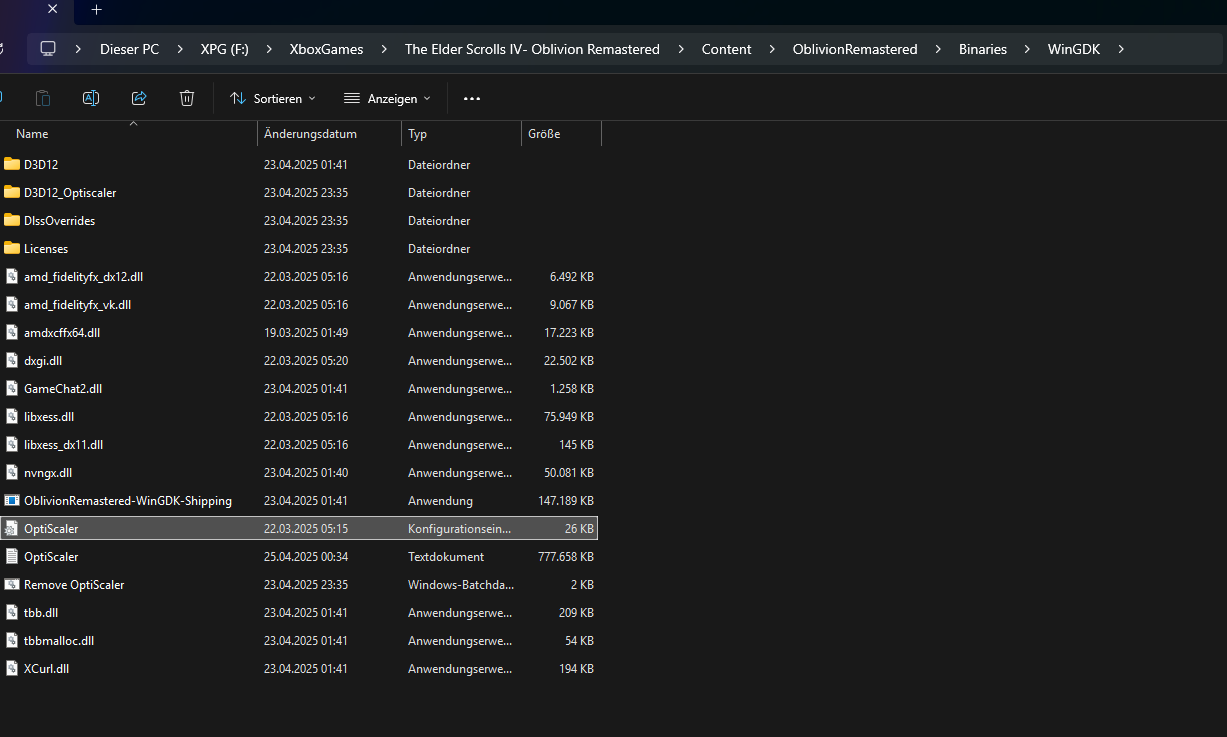Click the Konfigurationsein... type cell
The height and width of the screenshot is (737, 1227).
(x=459, y=528)
